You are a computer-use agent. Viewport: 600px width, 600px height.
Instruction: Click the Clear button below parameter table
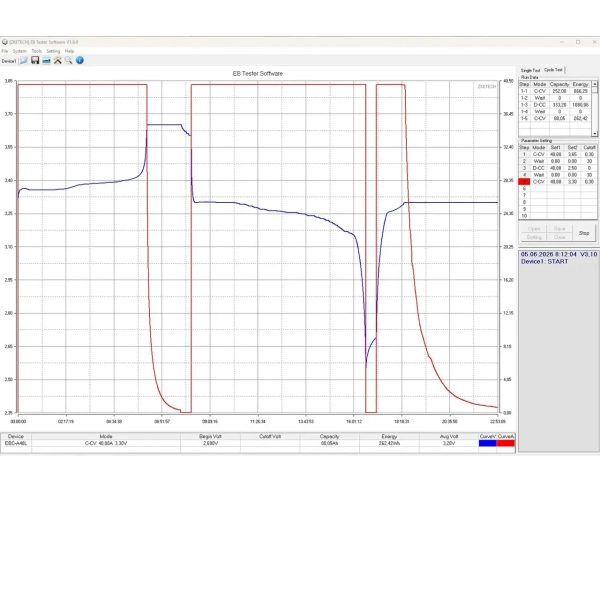pos(559,237)
